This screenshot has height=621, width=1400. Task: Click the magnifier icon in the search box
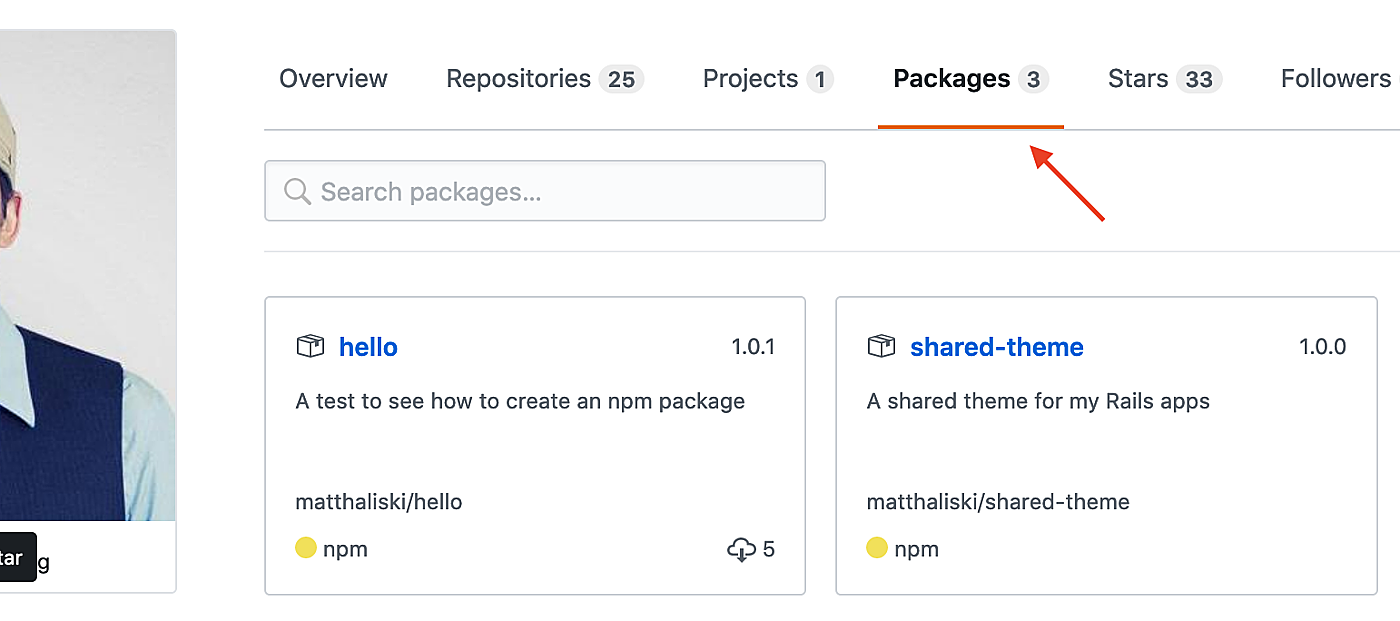tap(297, 191)
